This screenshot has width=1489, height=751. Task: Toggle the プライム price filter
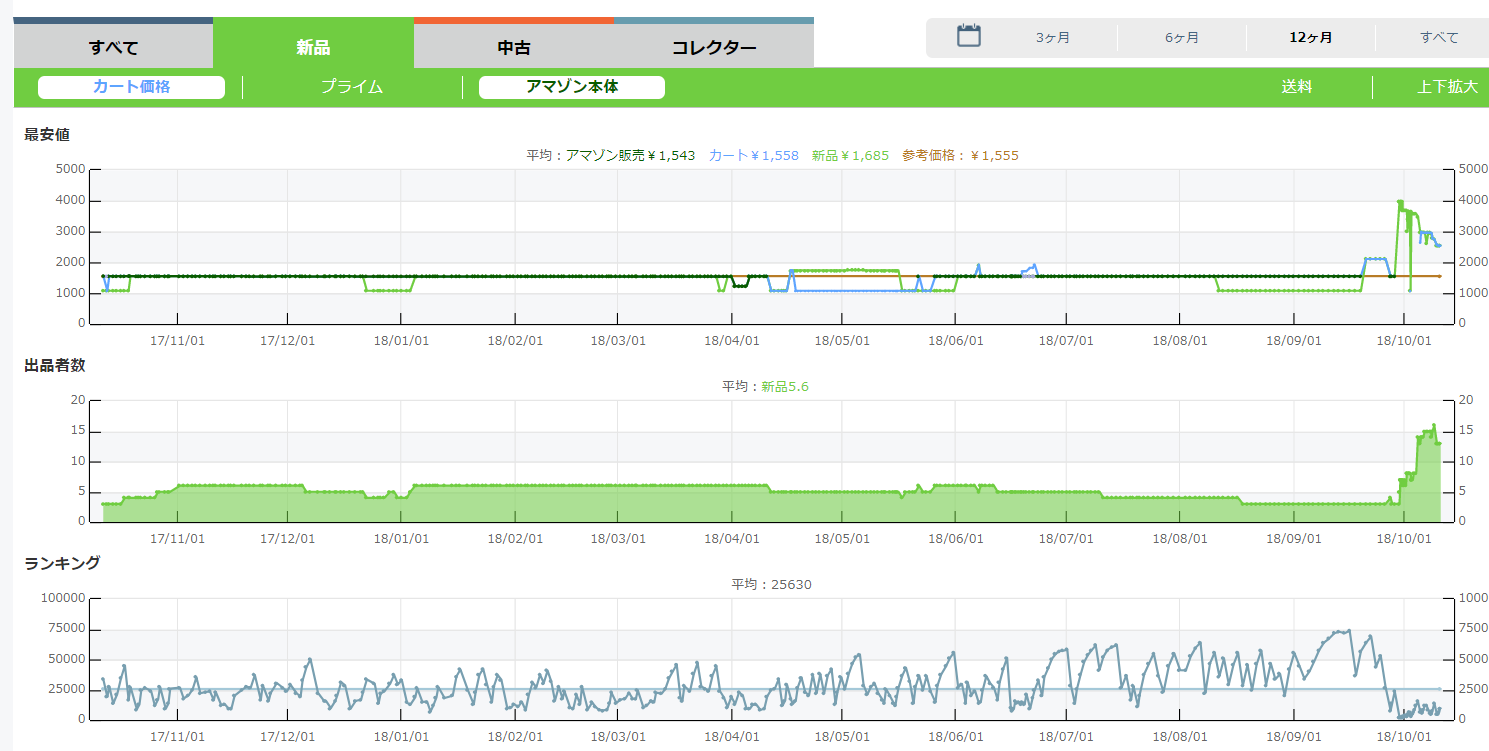(352, 87)
